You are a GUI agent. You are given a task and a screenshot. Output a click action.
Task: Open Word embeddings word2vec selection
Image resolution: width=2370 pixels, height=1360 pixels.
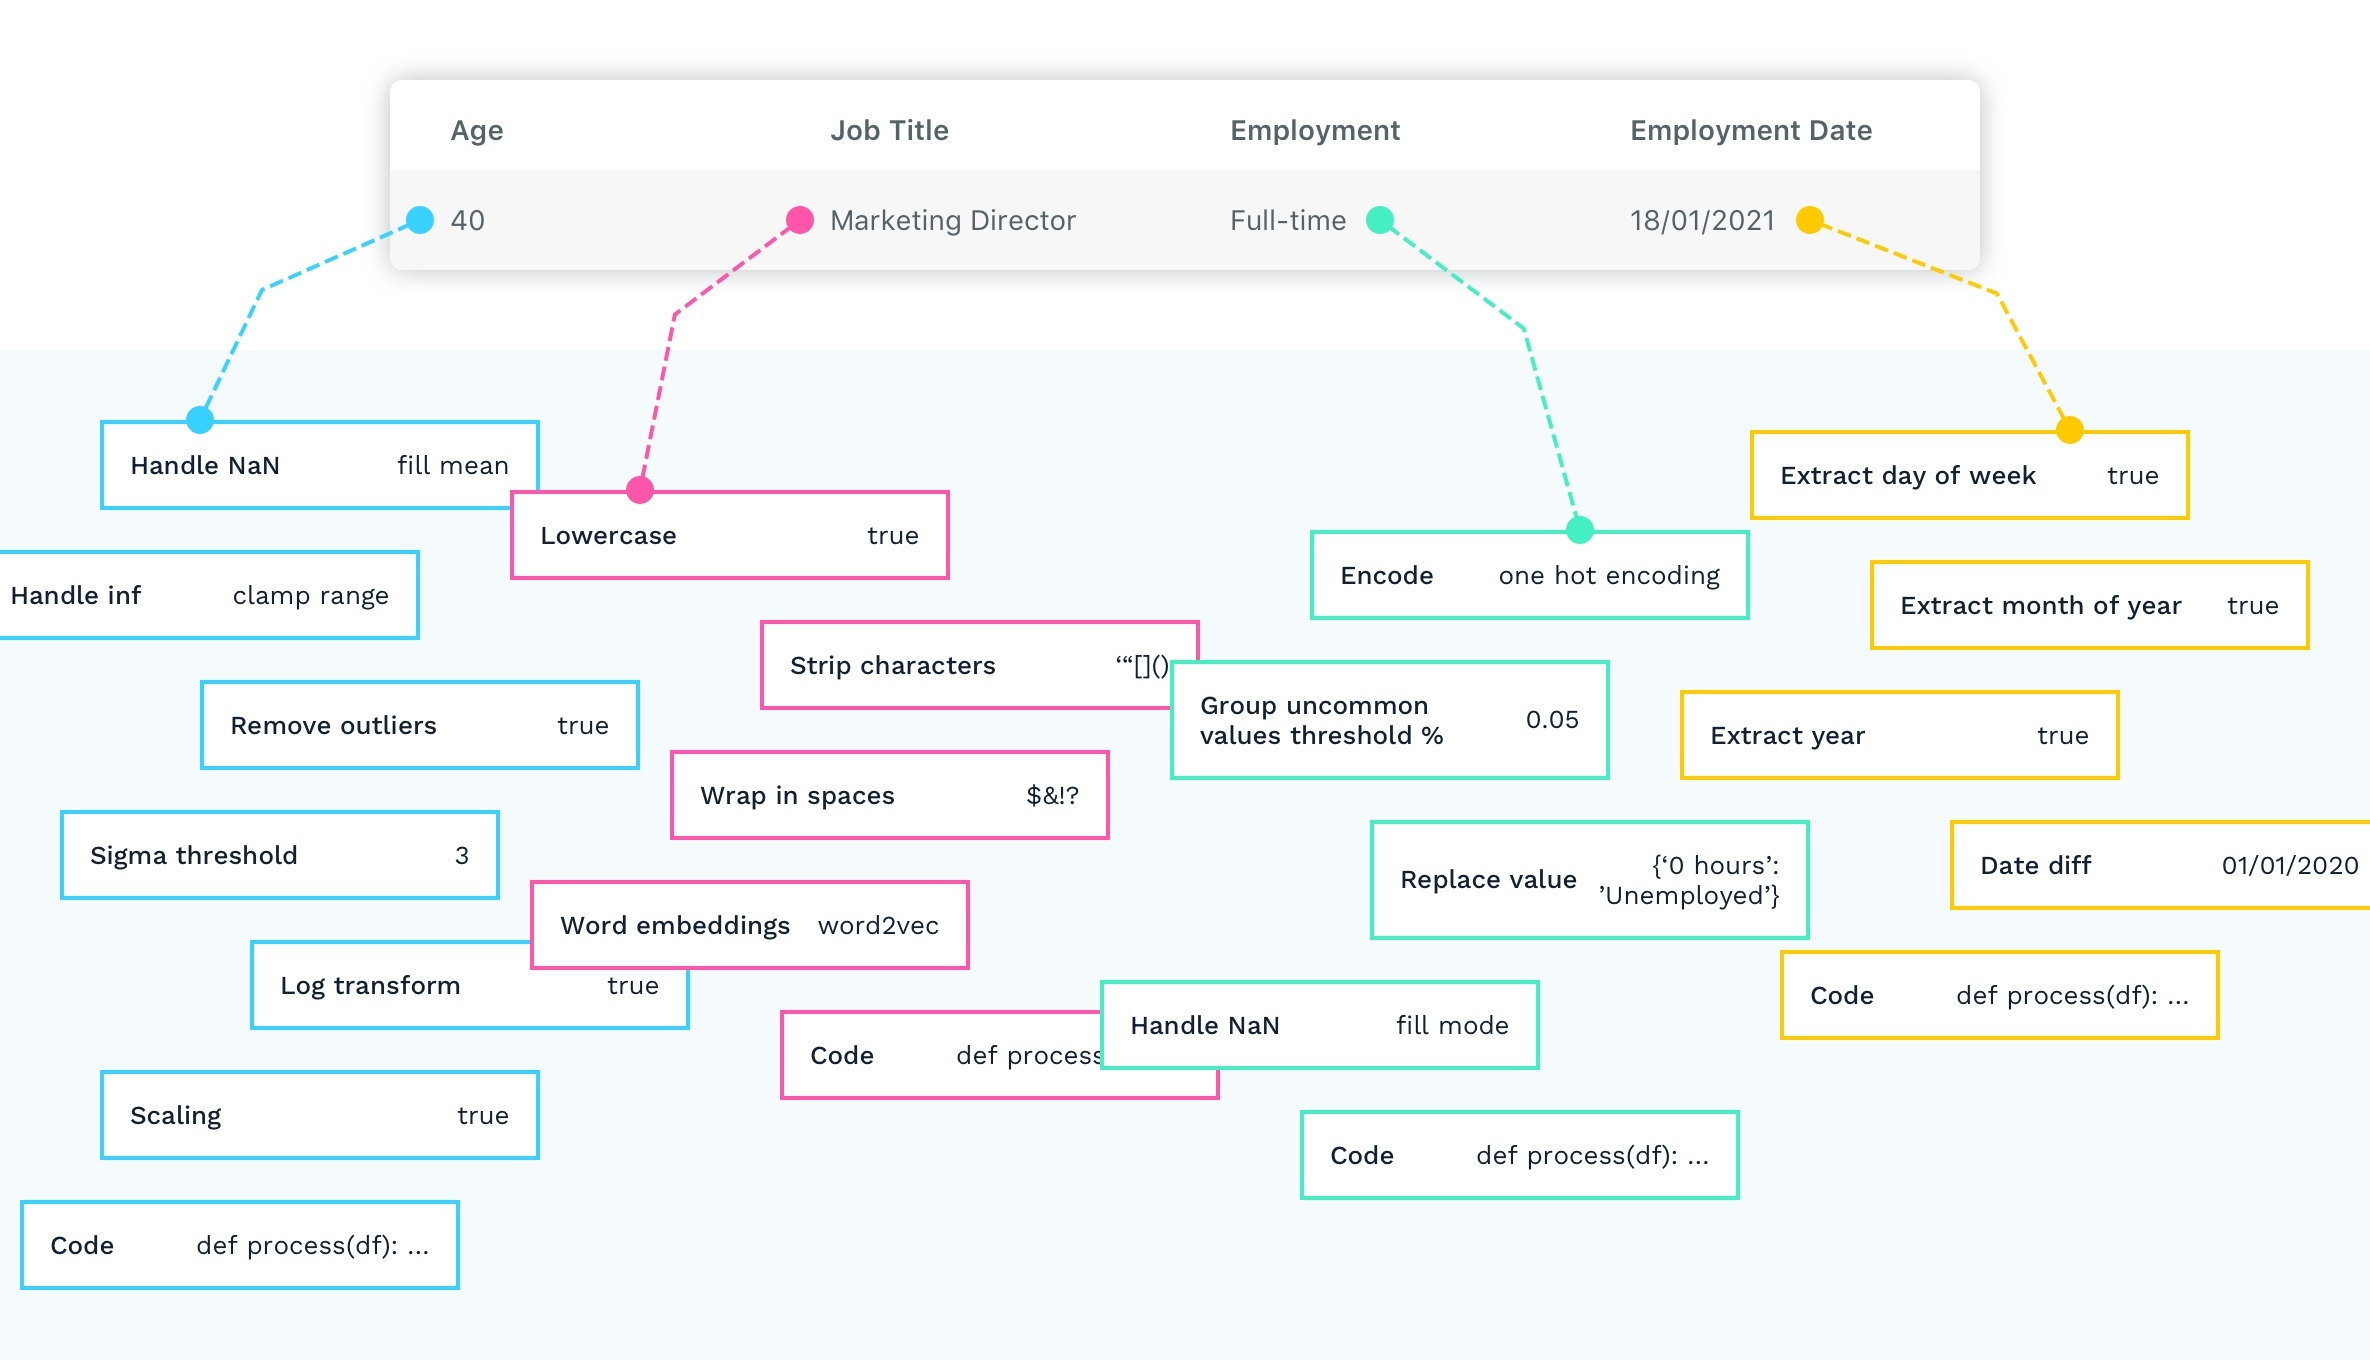tap(878, 926)
